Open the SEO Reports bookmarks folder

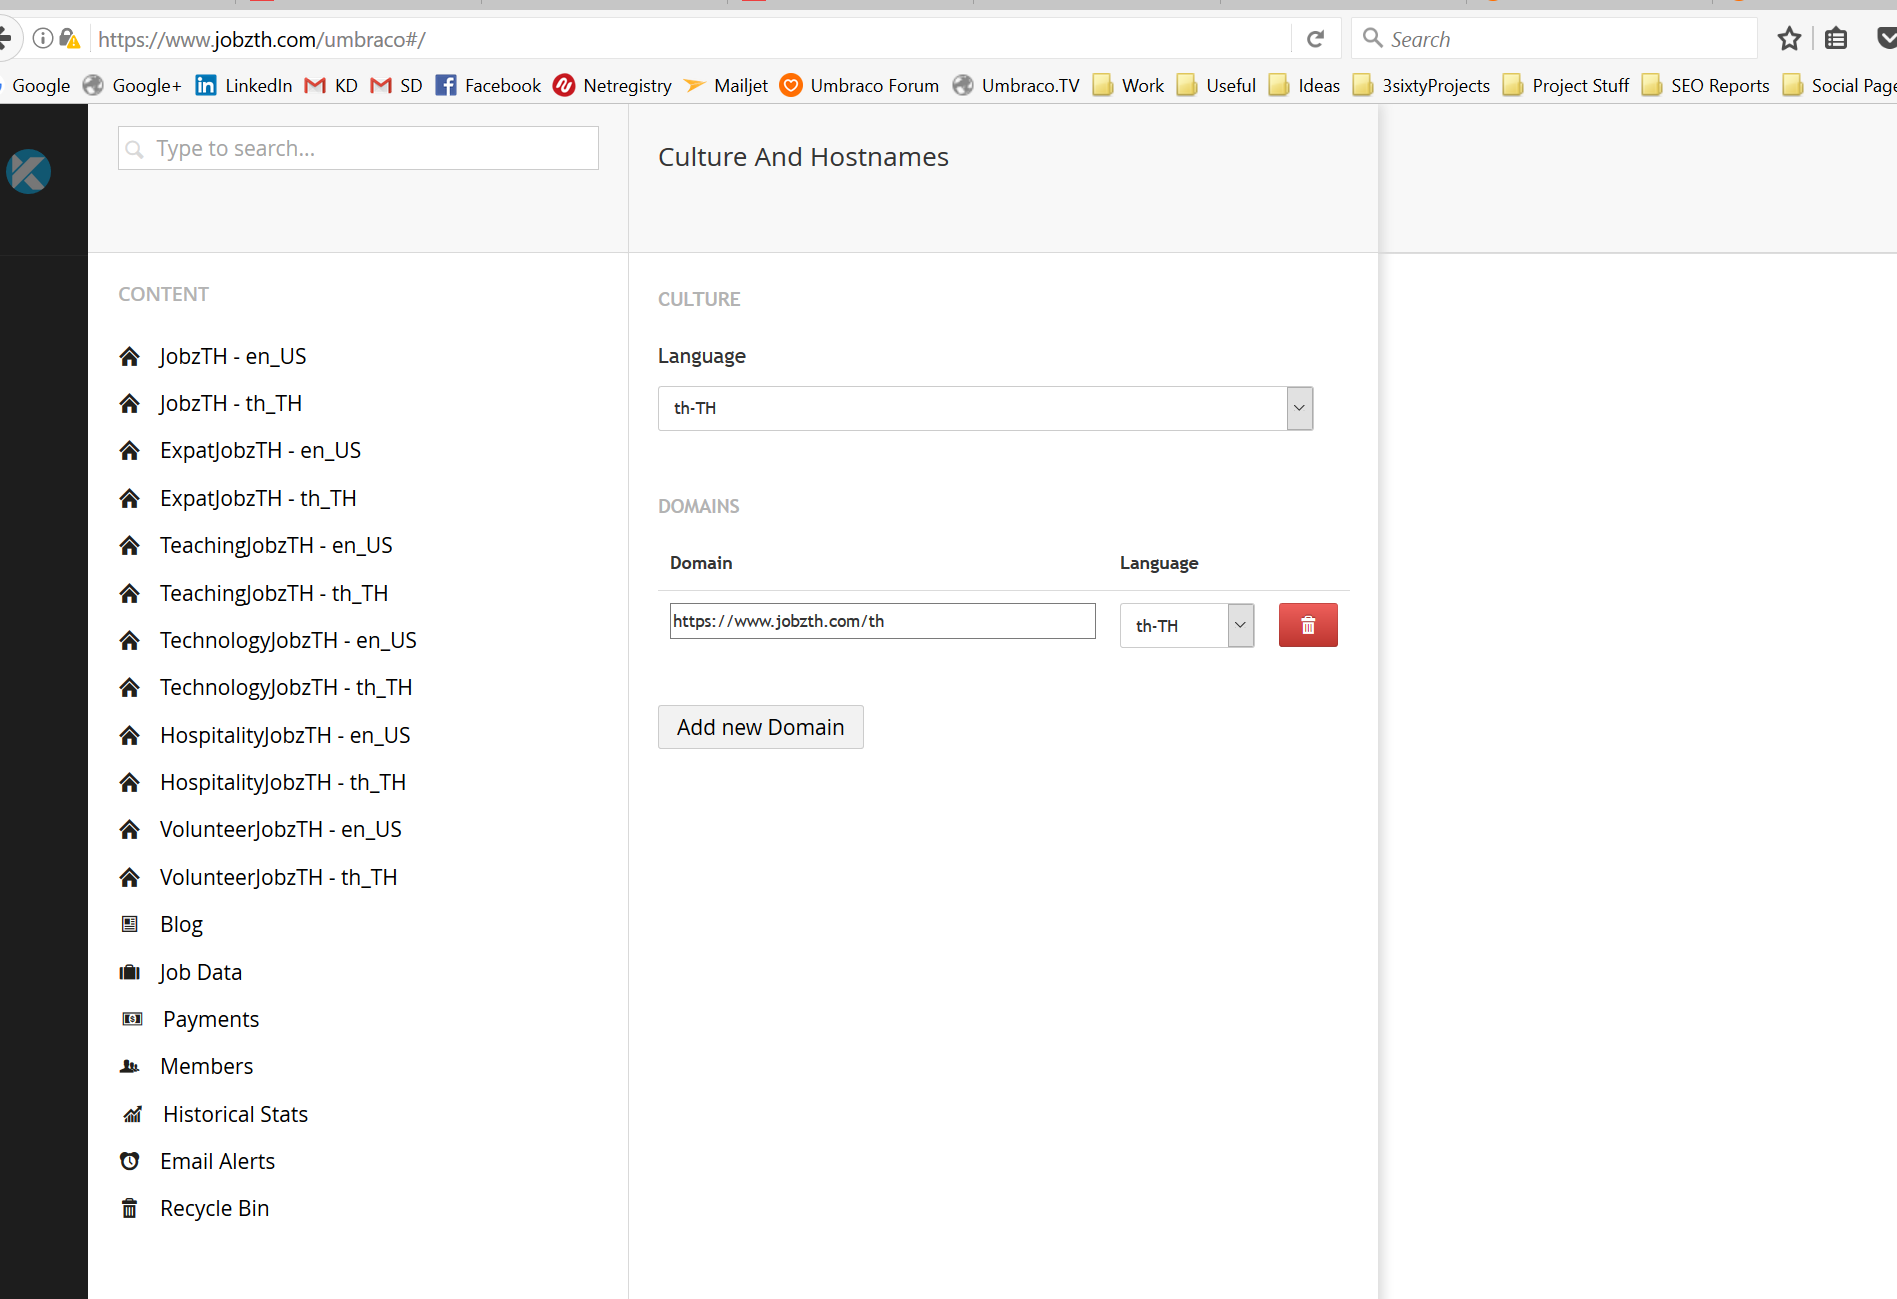[1706, 86]
